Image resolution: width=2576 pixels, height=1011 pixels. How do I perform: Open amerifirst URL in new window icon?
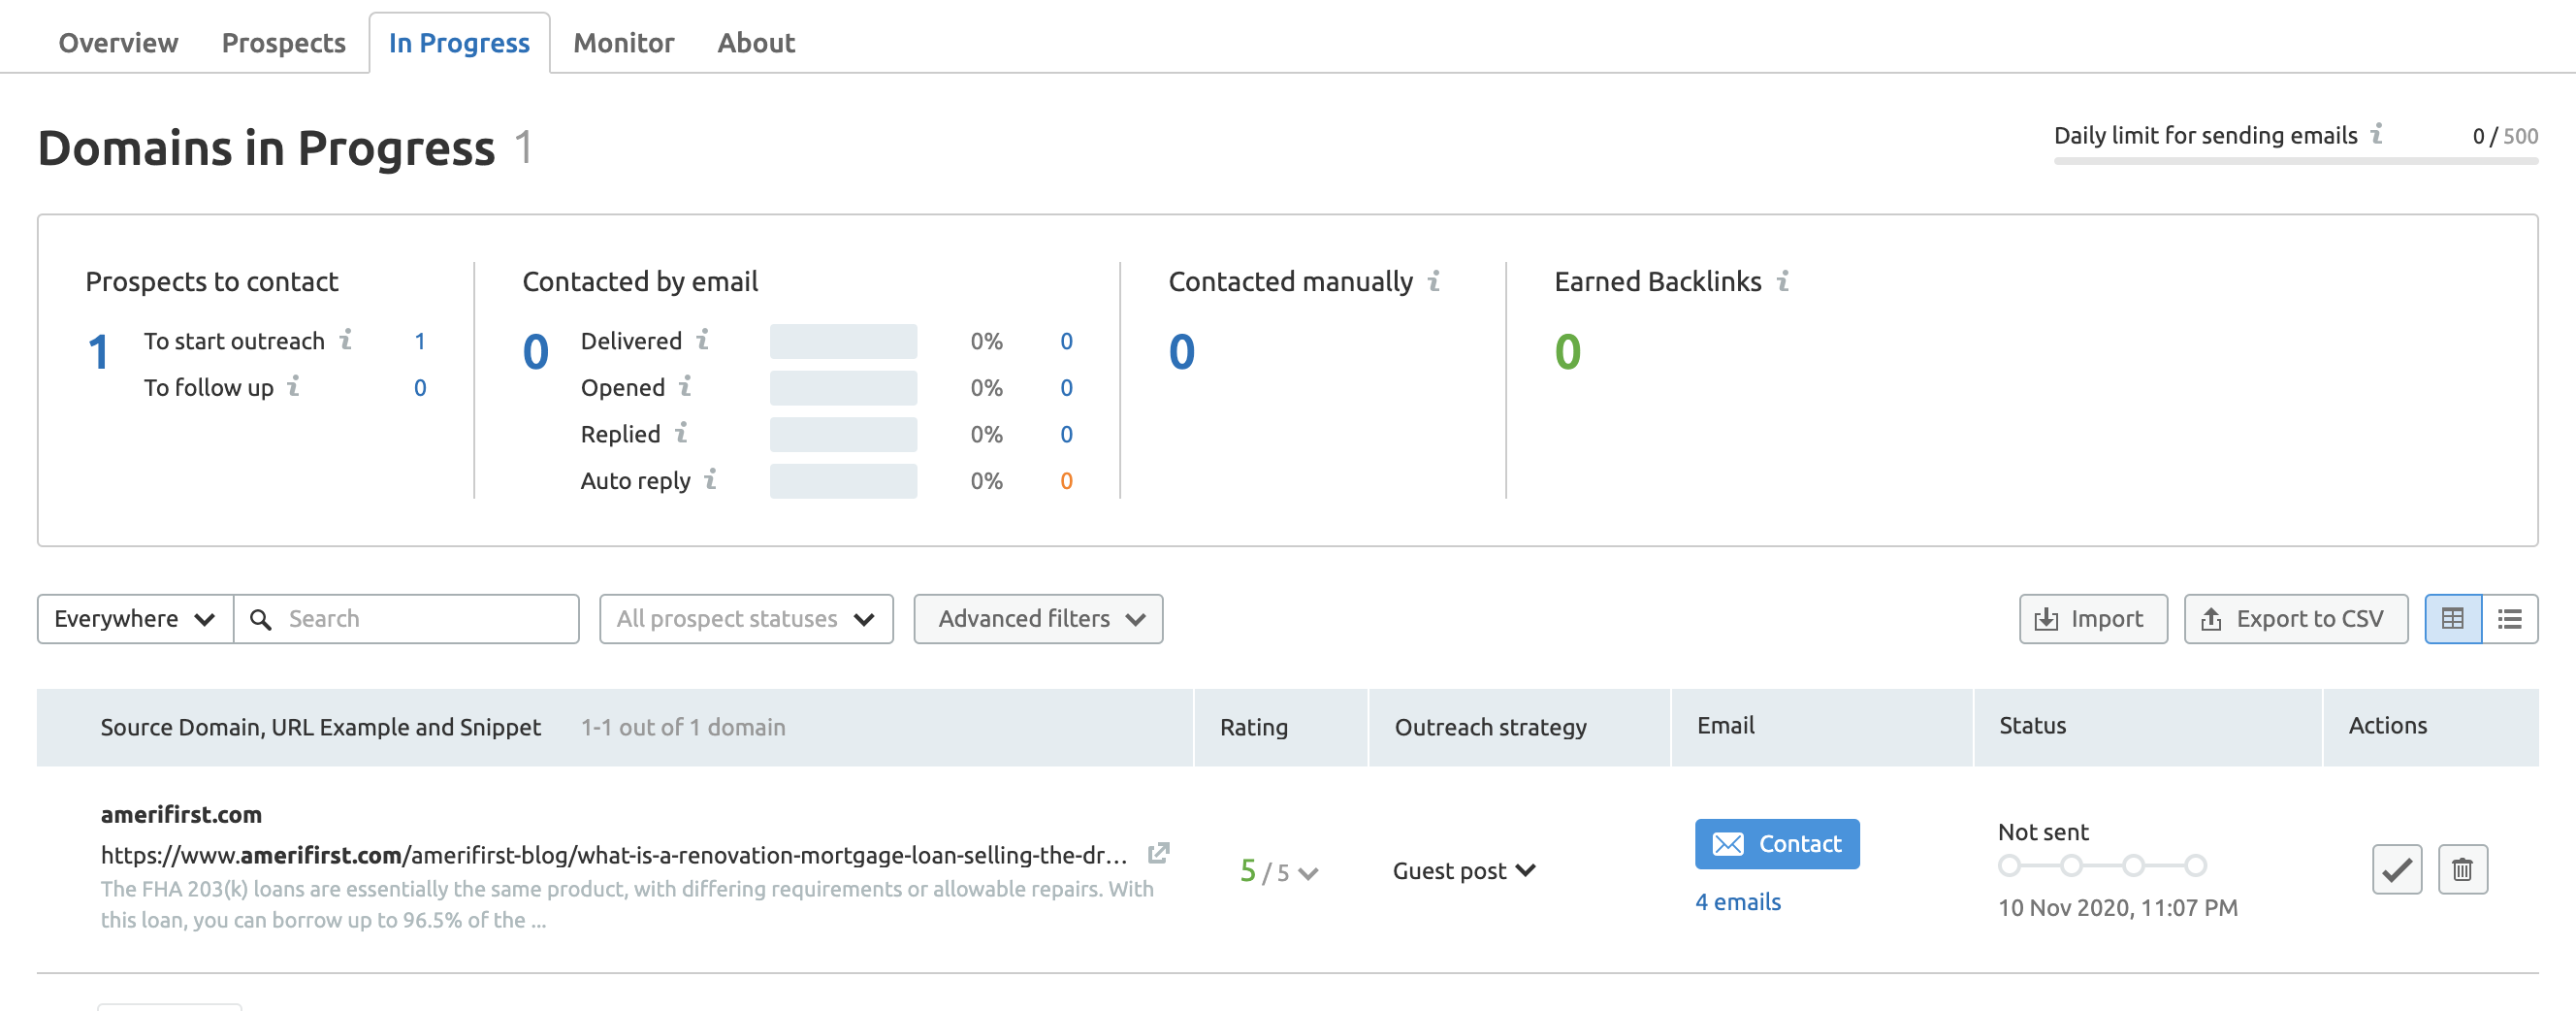pos(1158,853)
